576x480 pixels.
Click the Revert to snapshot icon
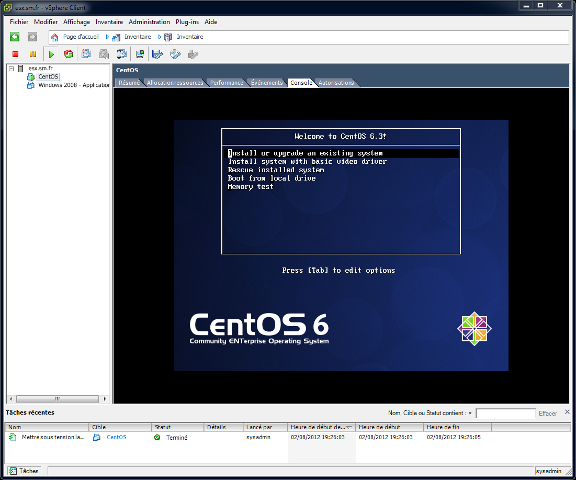tap(104, 54)
